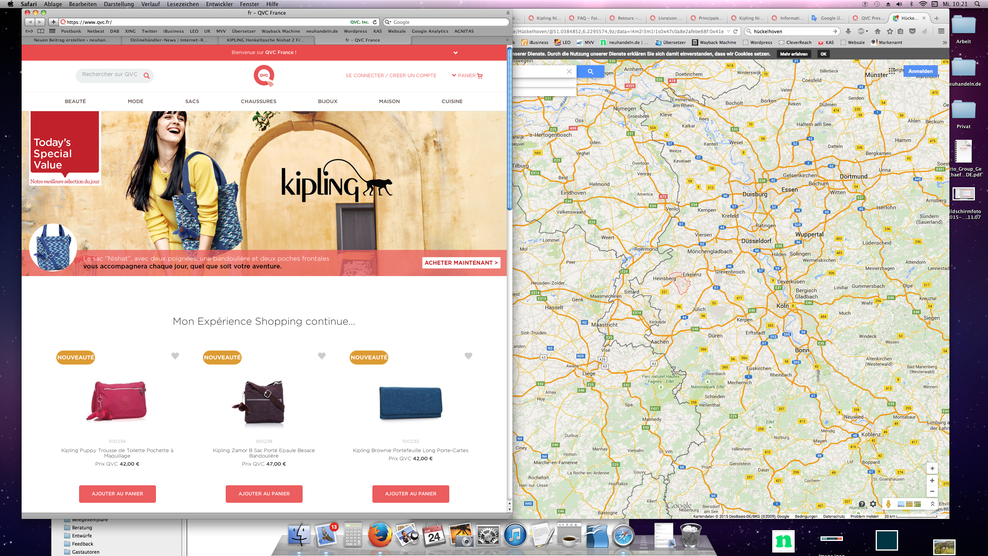Clear the Google Maps search box with X
Image resolution: width=988 pixels, height=556 pixels.
coord(569,72)
